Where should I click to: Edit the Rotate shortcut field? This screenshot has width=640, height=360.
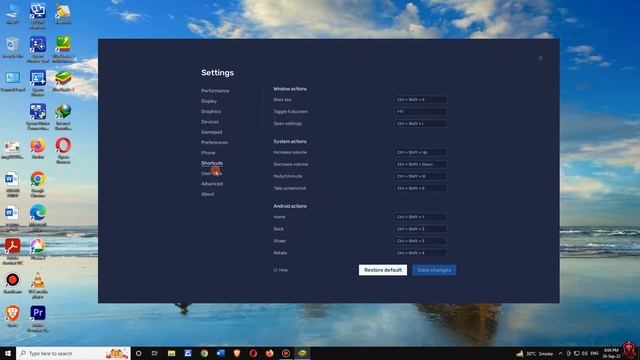click(x=420, y=253)
